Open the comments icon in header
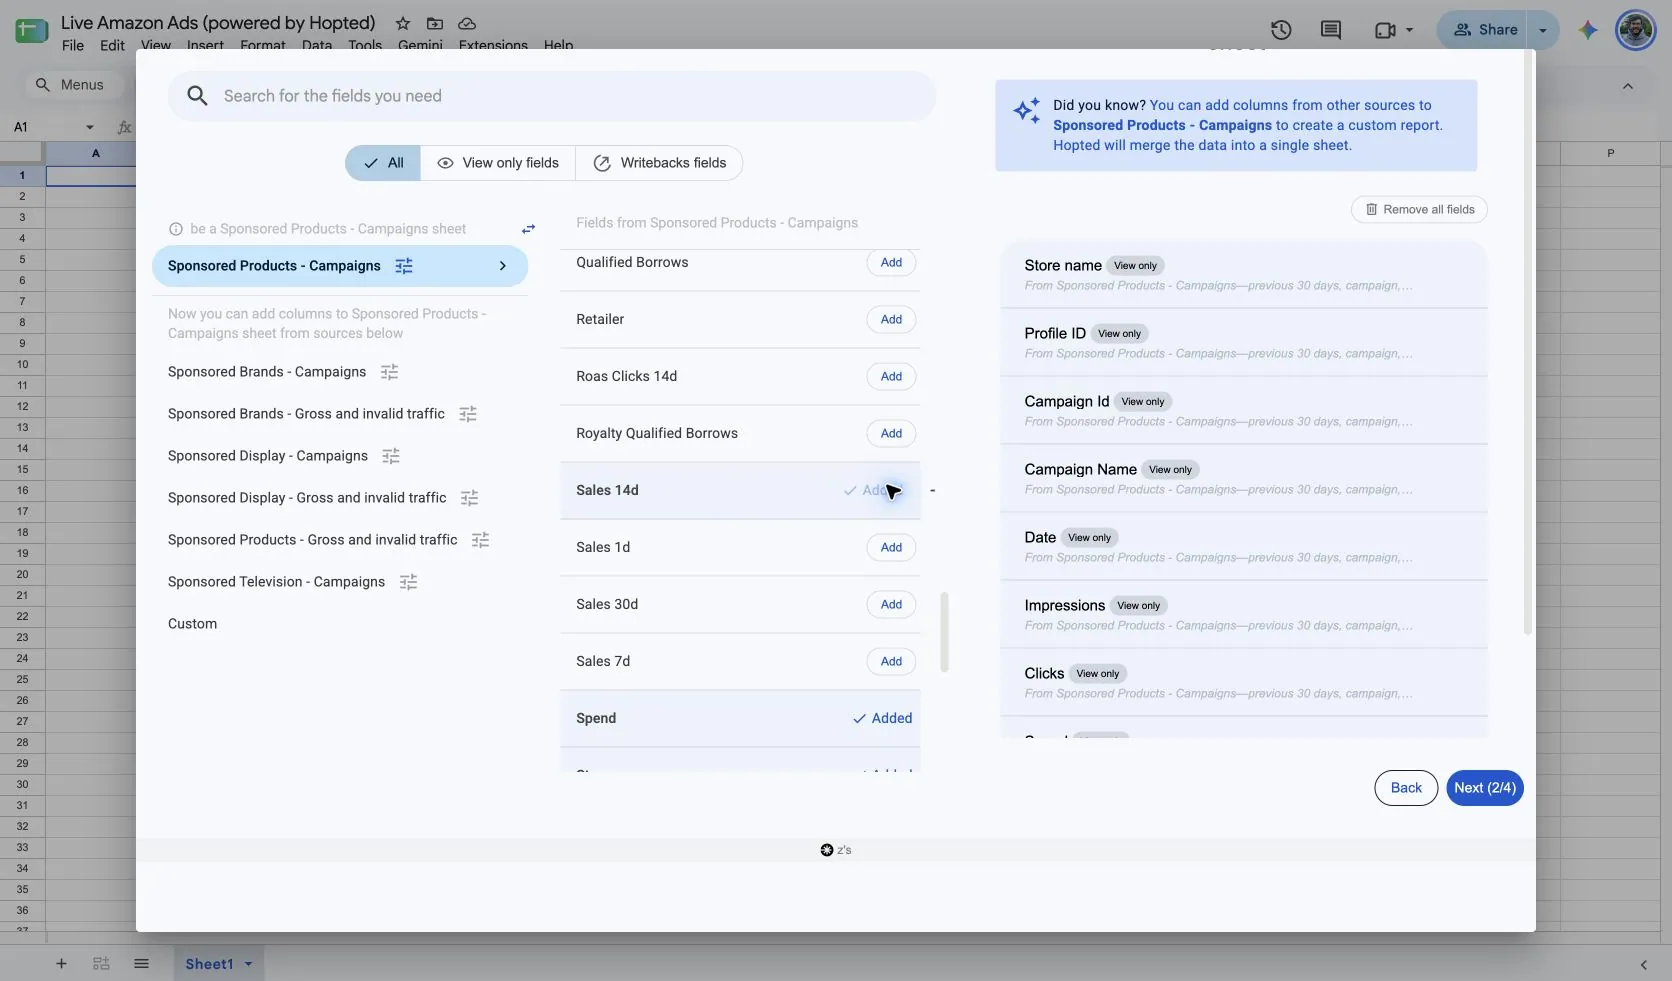The width and height of the screenshot is (1672, 981). pos(1331,30)
